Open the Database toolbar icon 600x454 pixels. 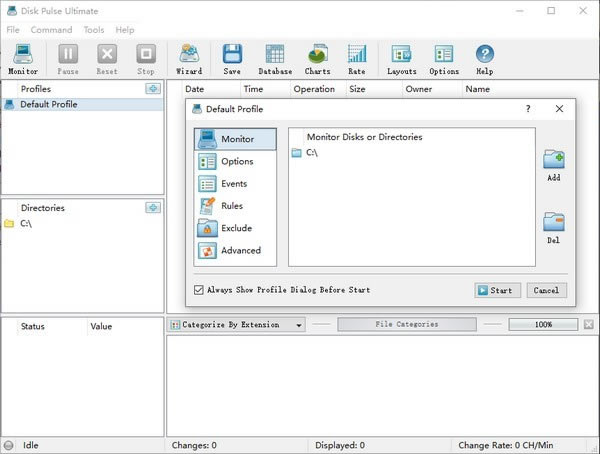coord(275,58)
